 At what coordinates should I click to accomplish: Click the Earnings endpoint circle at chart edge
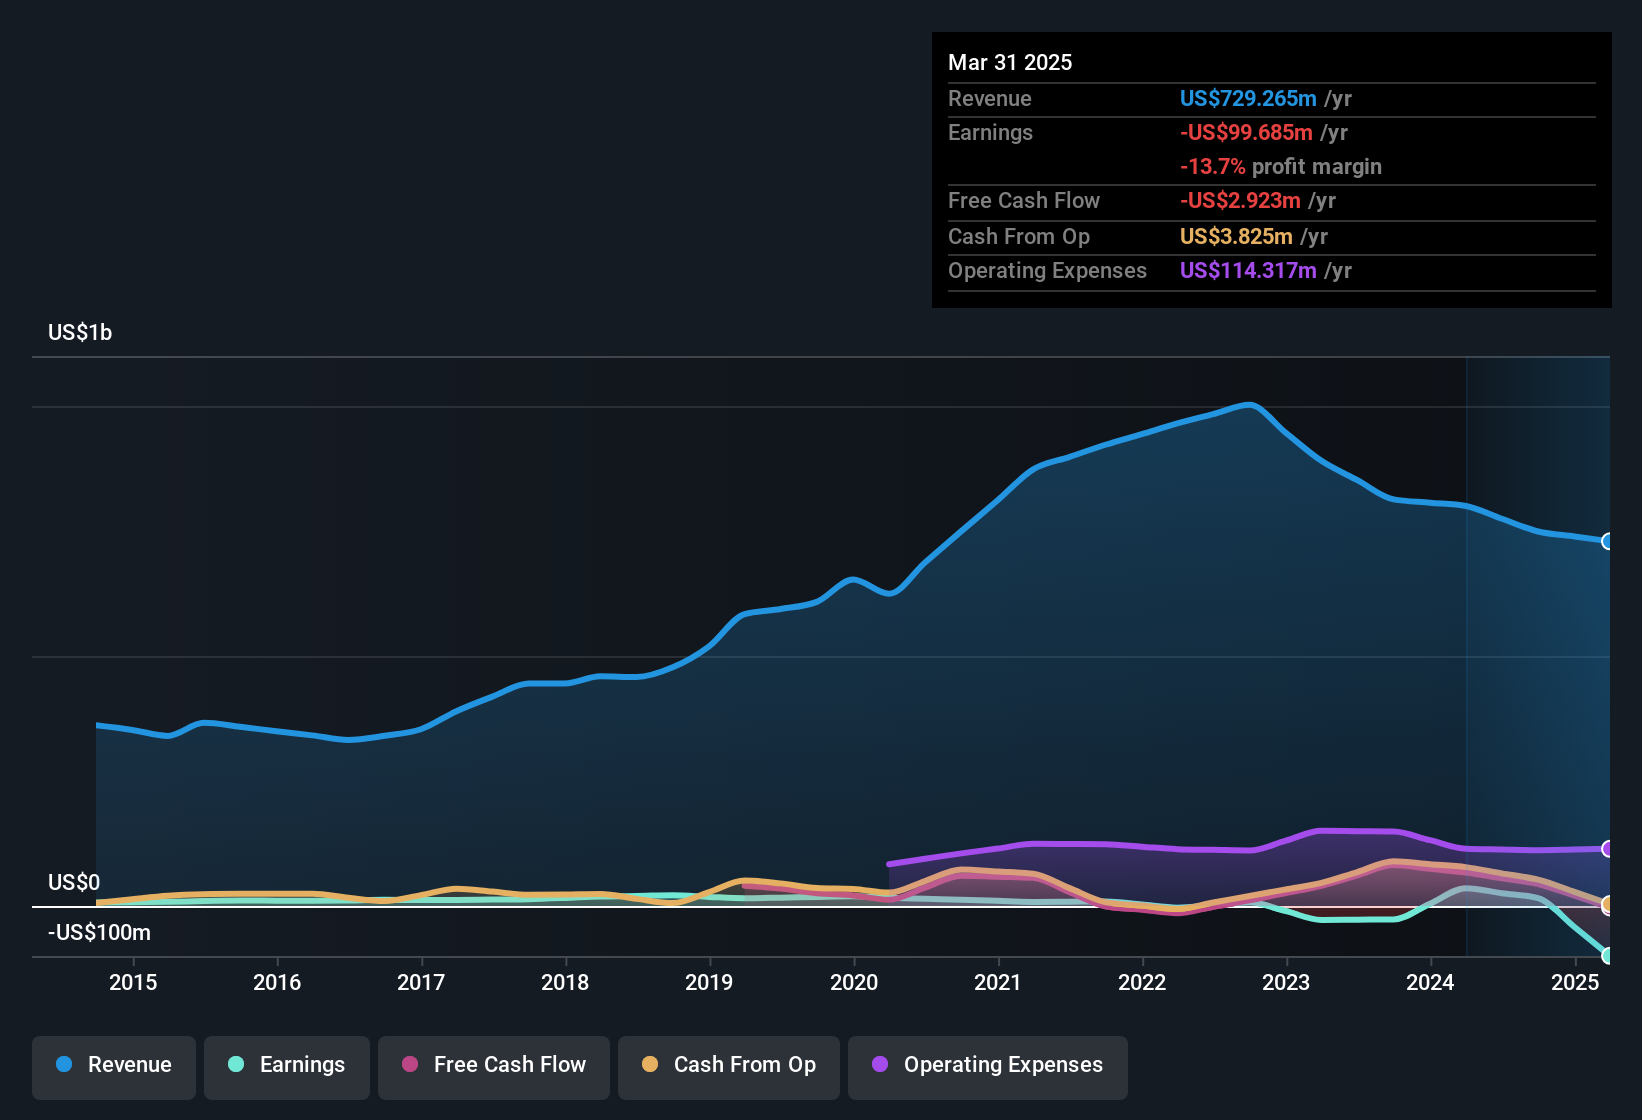pos(1608,956)
